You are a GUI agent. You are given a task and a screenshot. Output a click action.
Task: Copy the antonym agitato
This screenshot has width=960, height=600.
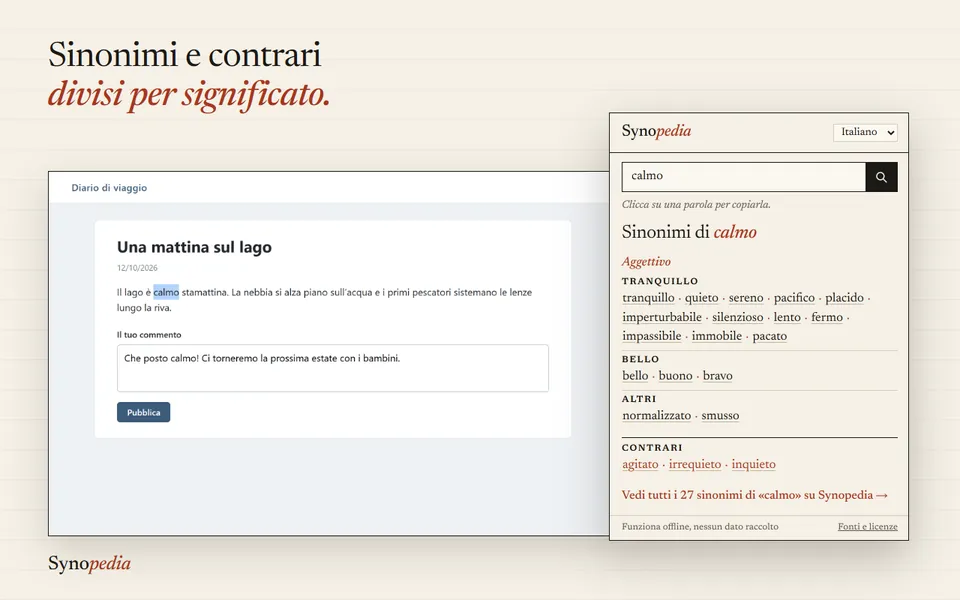click(x=640, y=465)
